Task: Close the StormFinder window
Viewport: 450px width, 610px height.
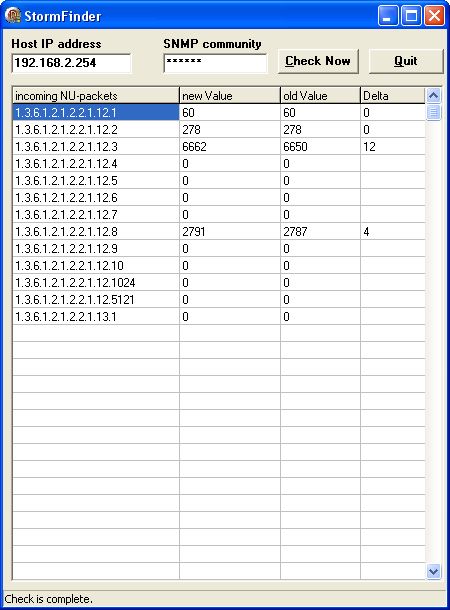Action: point(434,16)
